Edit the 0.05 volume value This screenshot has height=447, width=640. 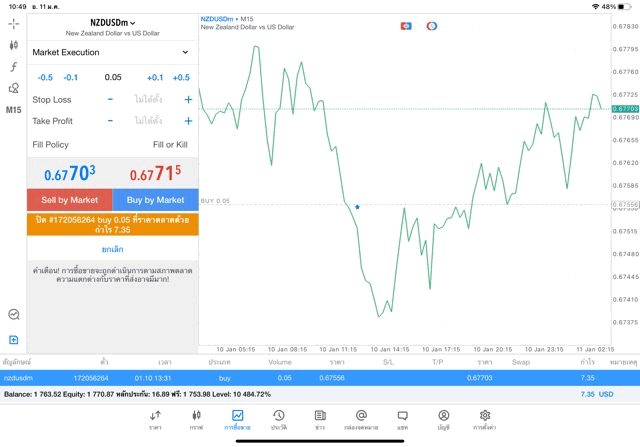pyautogui.click(x=113, y=77)
